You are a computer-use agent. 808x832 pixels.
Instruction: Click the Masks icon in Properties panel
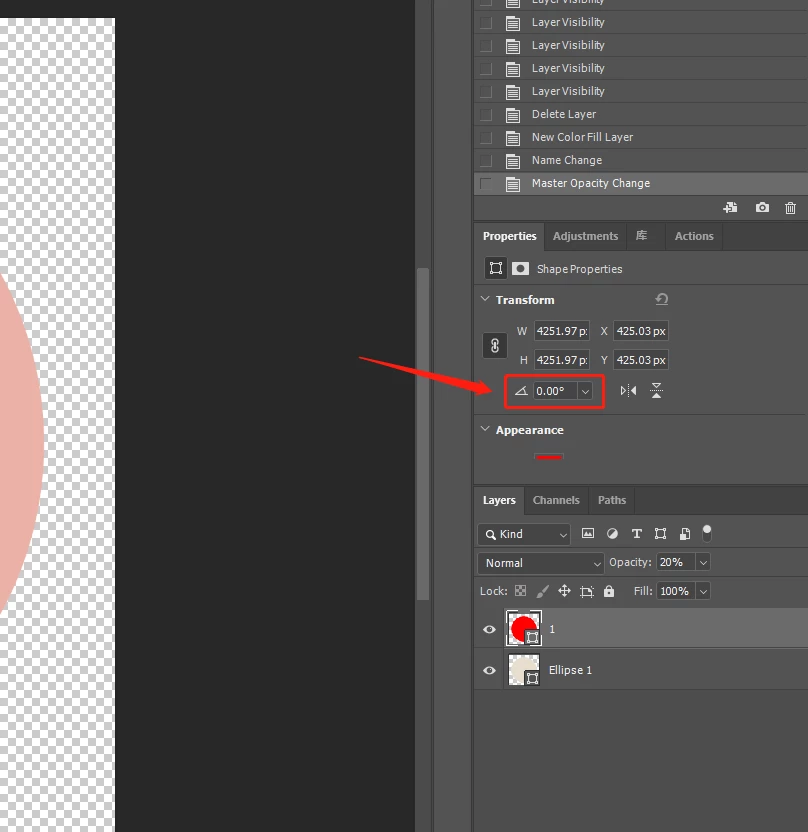click(x=520, y=268)
